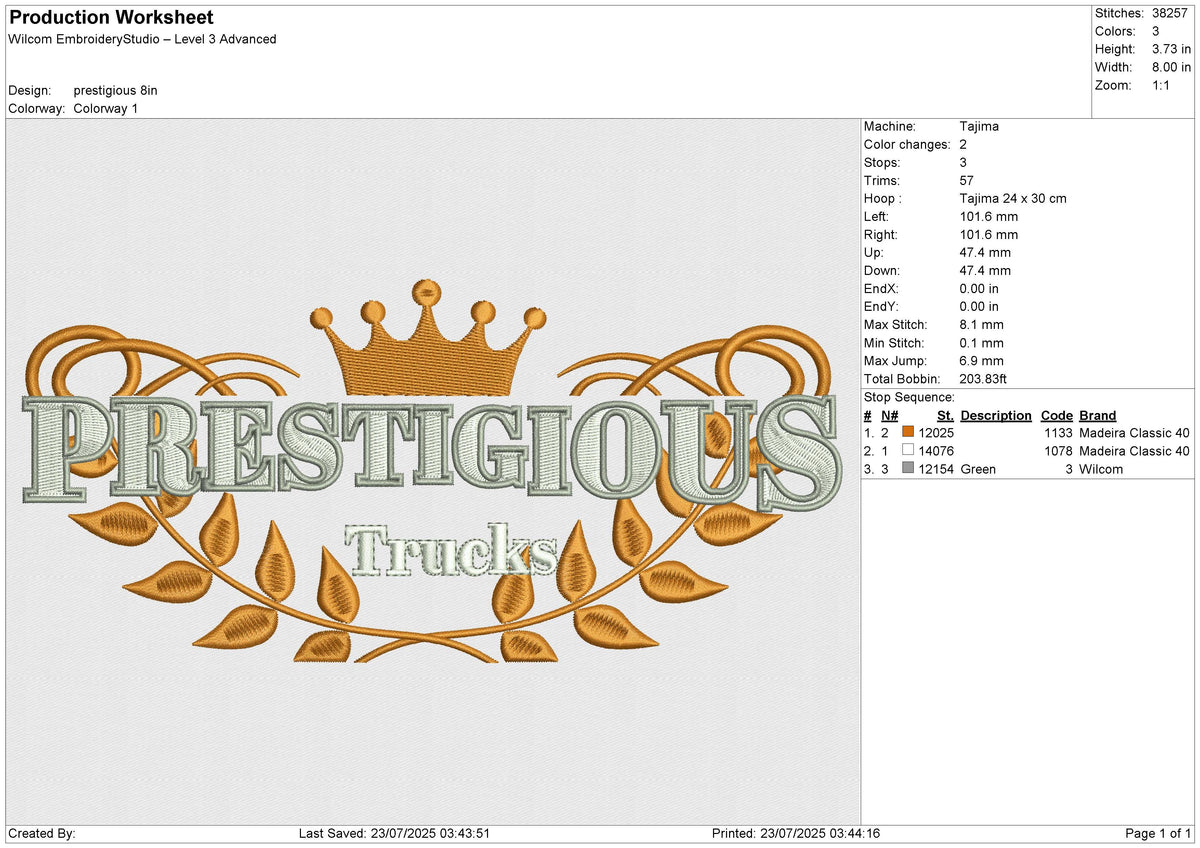Select the Right value 101.6 mm

989,234
